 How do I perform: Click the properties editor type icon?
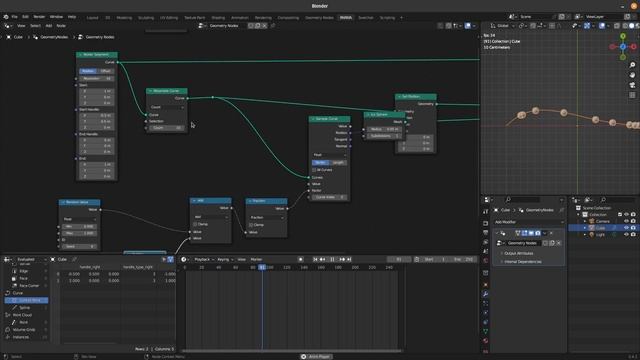(487, 200)
